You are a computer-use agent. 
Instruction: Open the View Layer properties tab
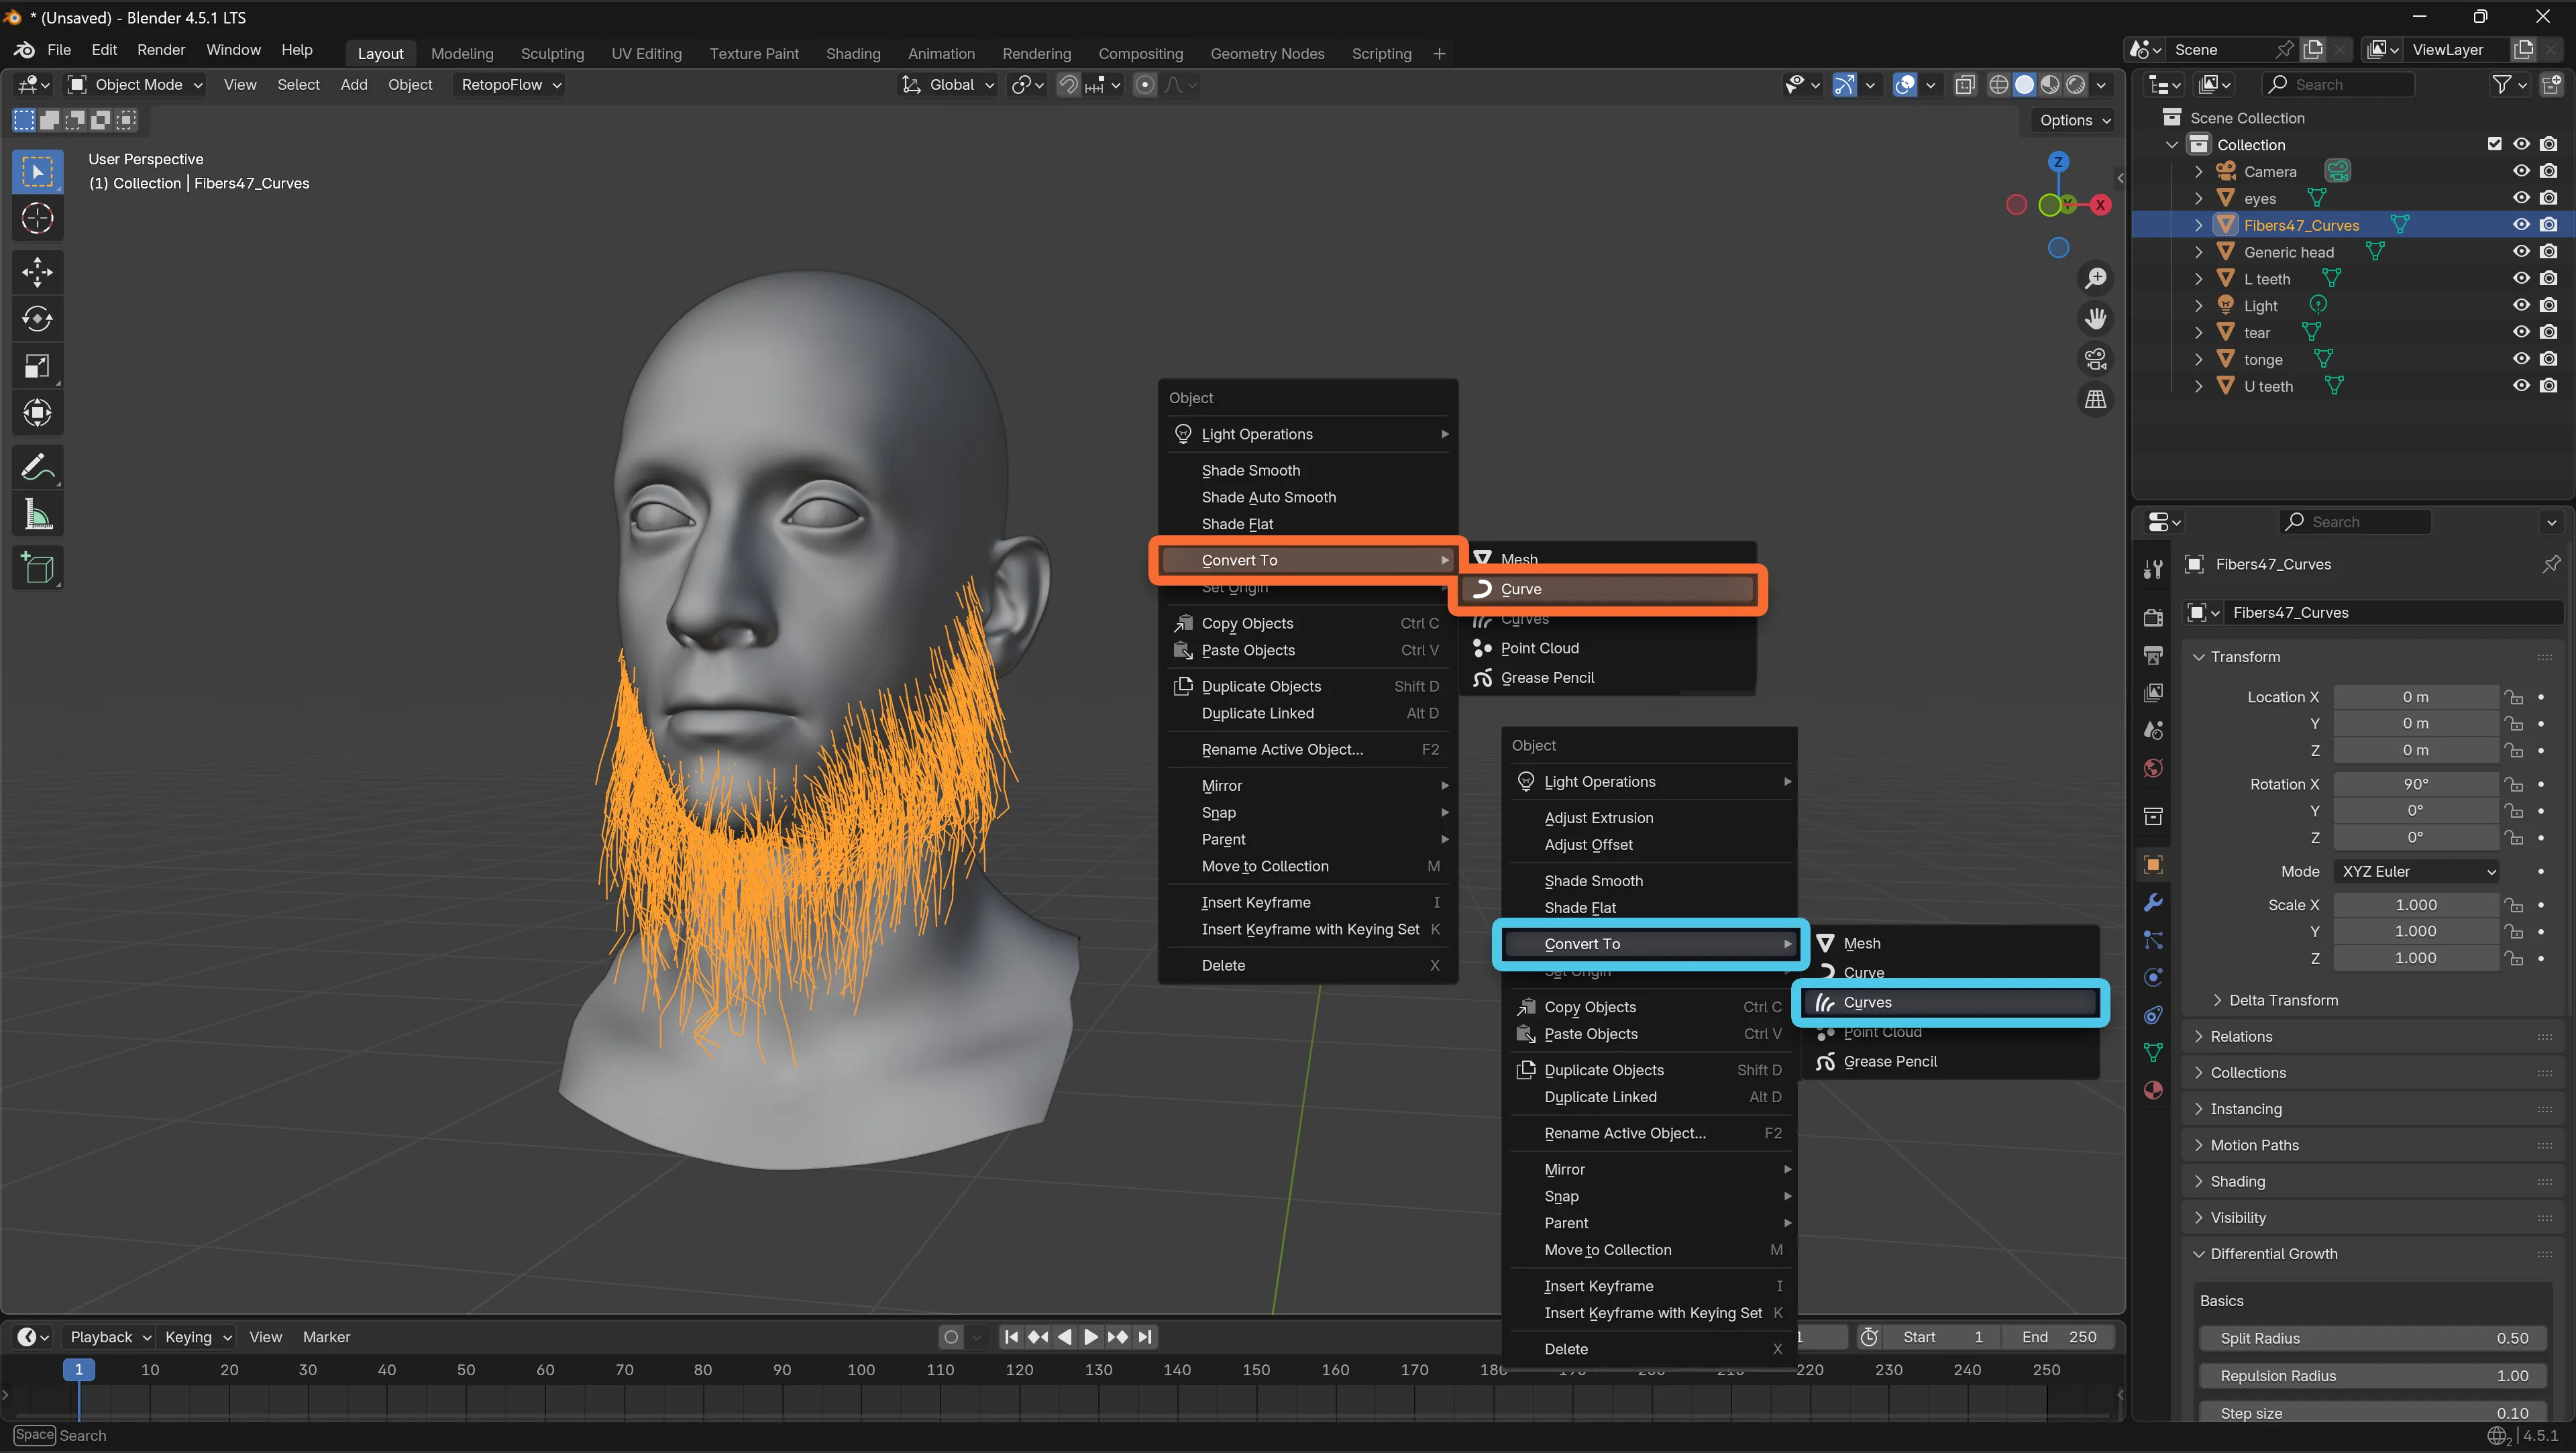[2153, 692]
